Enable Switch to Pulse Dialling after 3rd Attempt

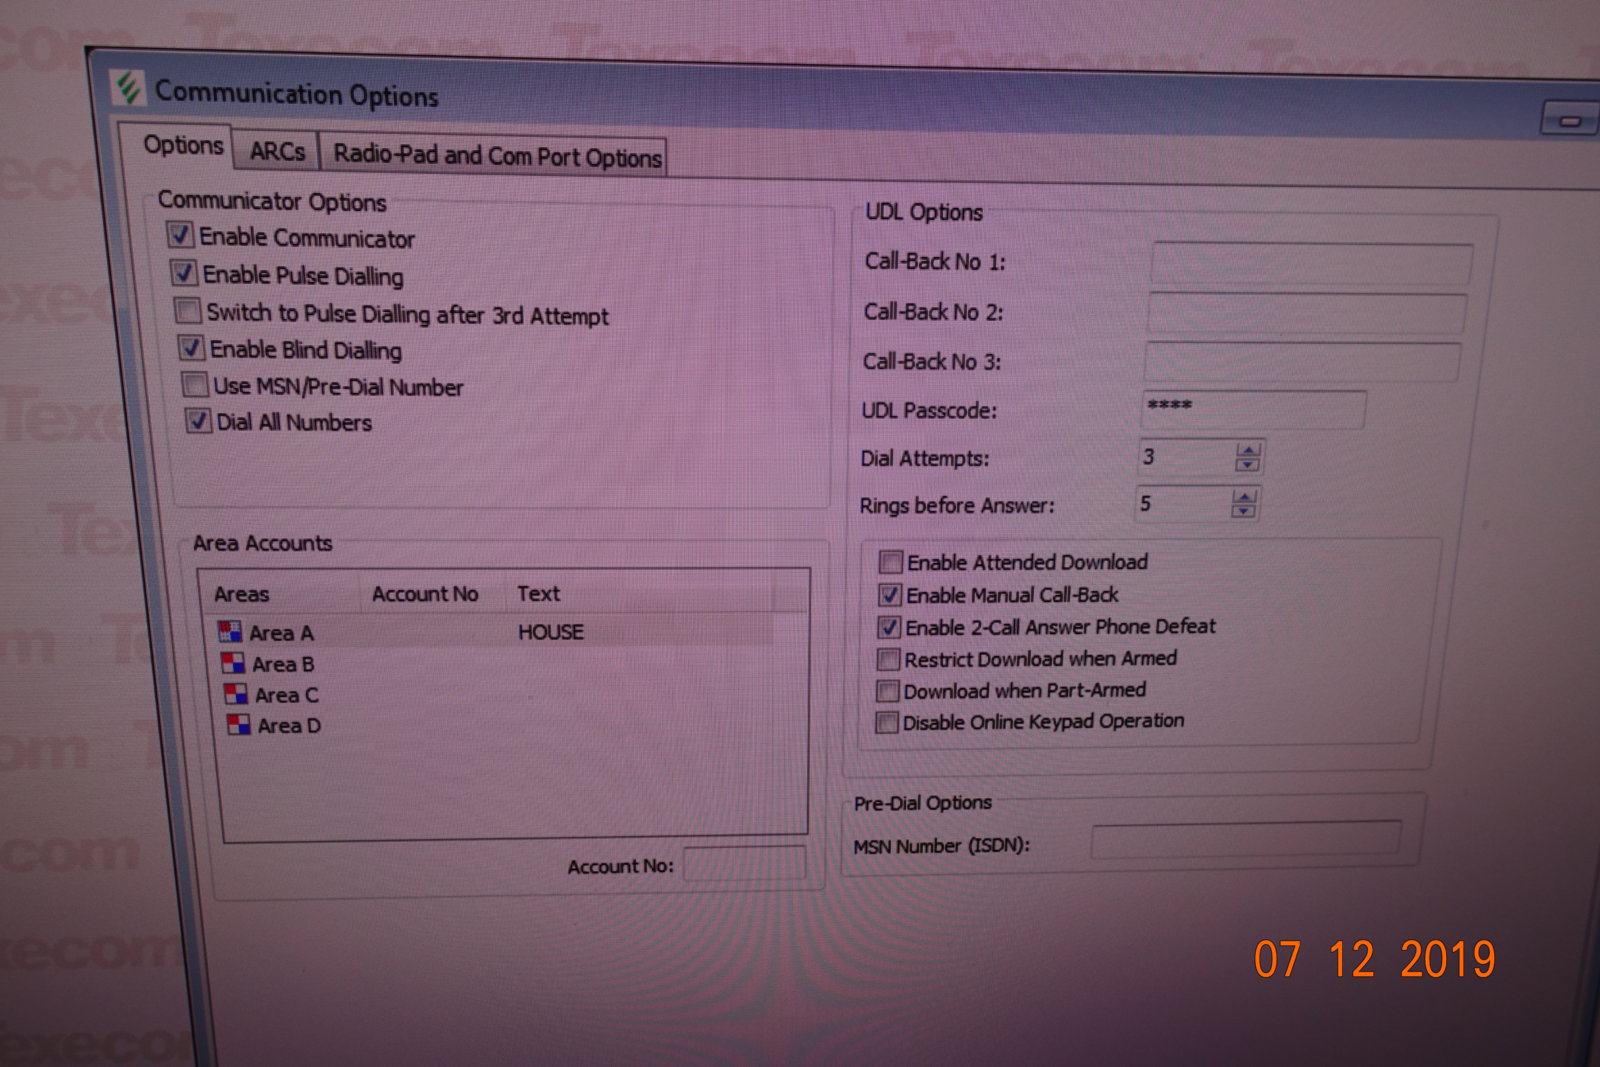coord(187,311)
